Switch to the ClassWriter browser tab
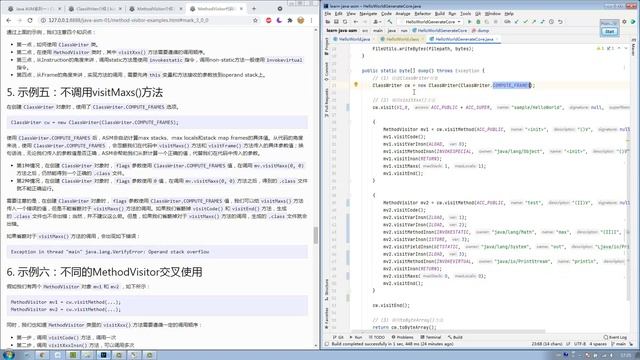640x360 pixels. pos(94,9)
